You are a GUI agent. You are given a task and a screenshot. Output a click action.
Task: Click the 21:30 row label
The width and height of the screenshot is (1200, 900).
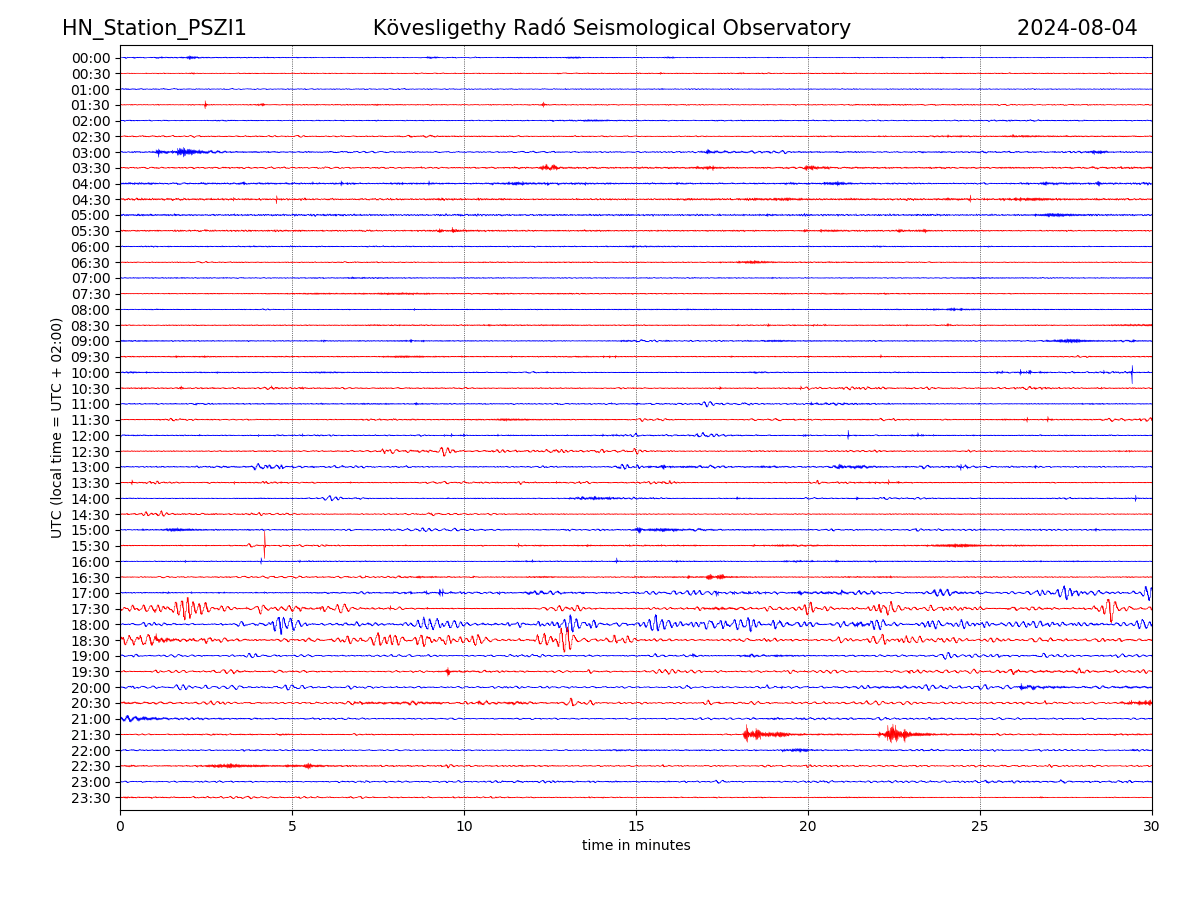tap(91, 735)
